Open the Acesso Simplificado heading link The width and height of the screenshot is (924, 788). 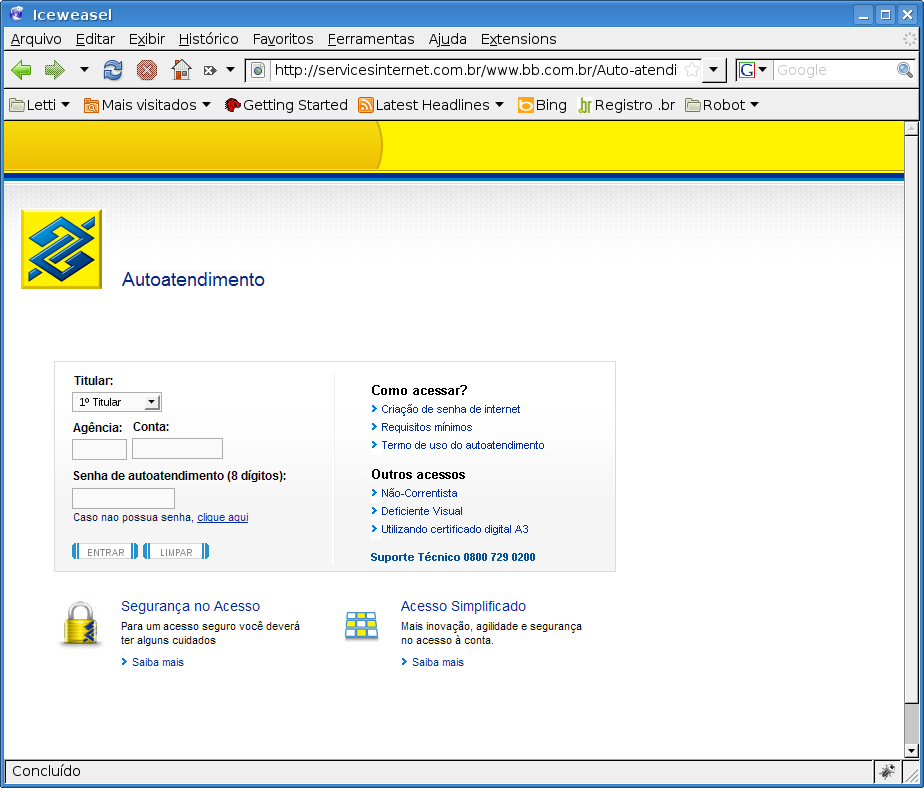click(x=463, y=606)
